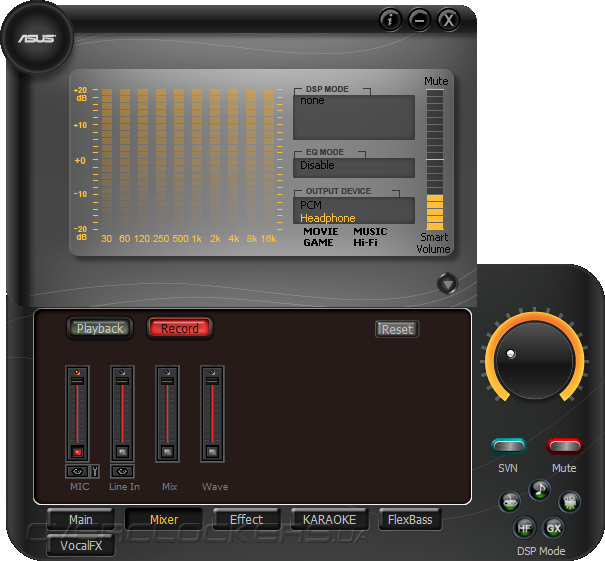Select Wave recording source LED
This screenshot has height=561, width=605.
212,372
